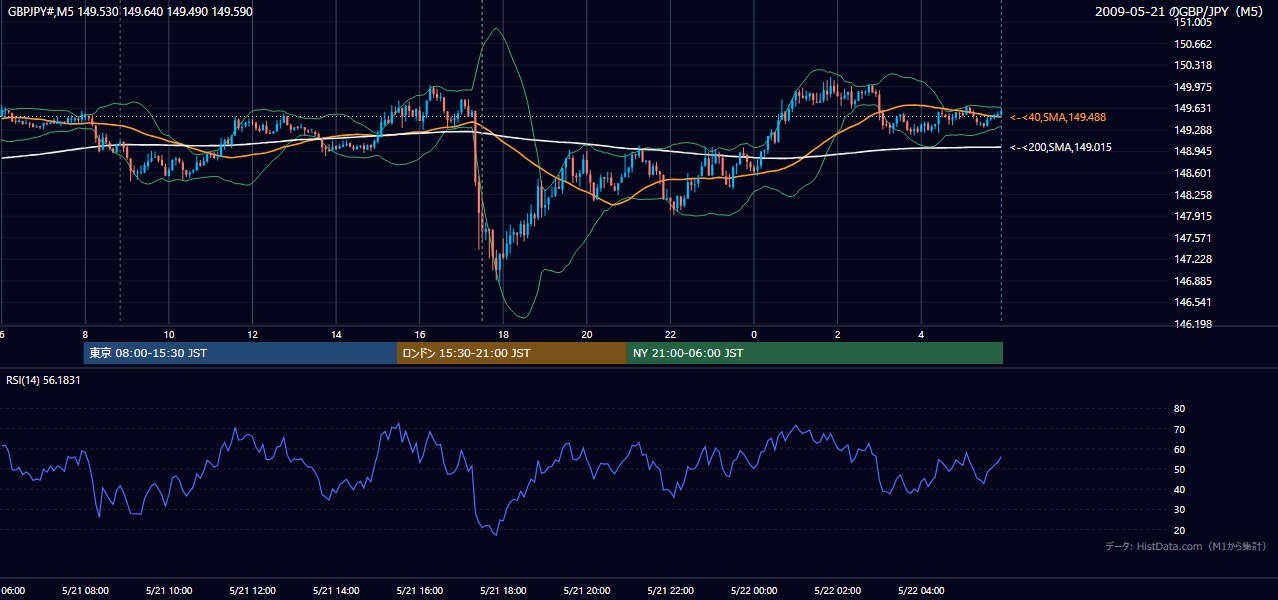
Task: Click price axis value 146.885
Action: click(x=1192, y=280)
